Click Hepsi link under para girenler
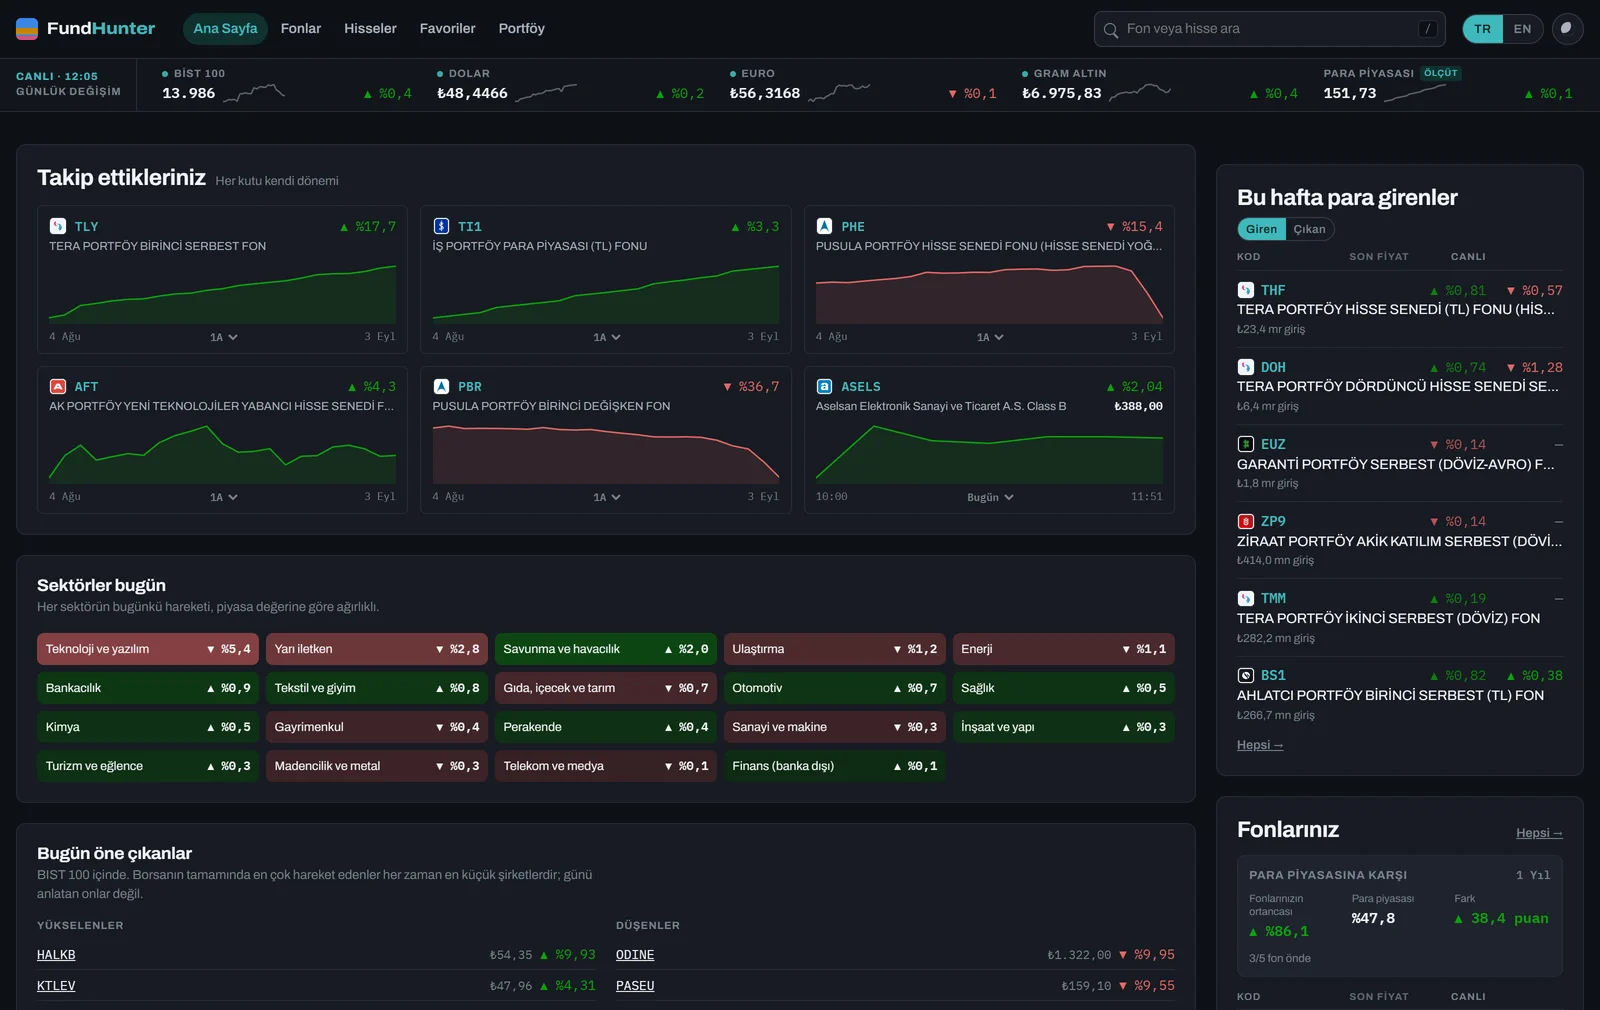 click(x=1260, y=745)
